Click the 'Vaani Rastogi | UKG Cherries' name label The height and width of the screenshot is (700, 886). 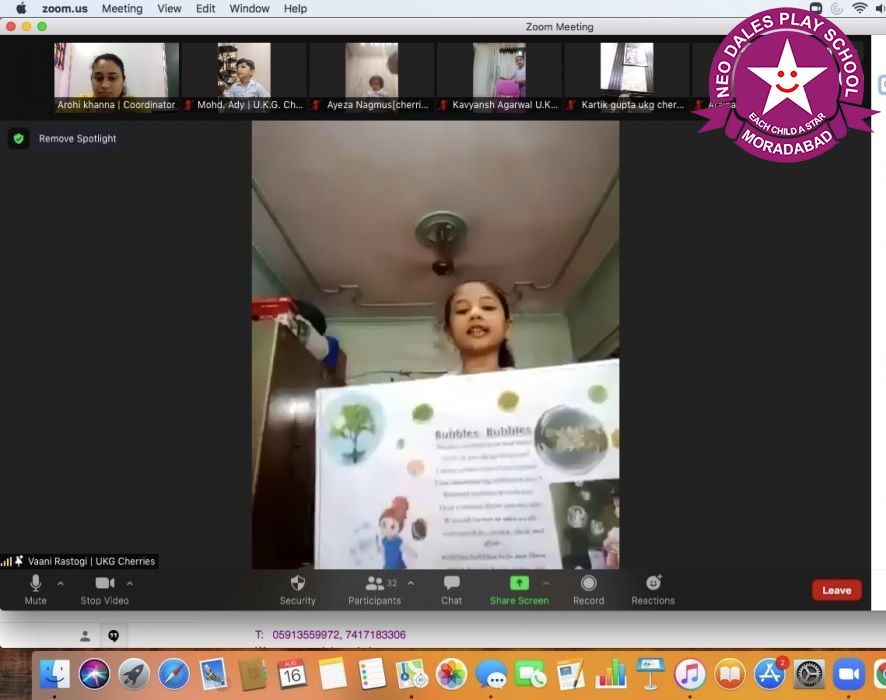pyautogui.click(x=91, y=561)
